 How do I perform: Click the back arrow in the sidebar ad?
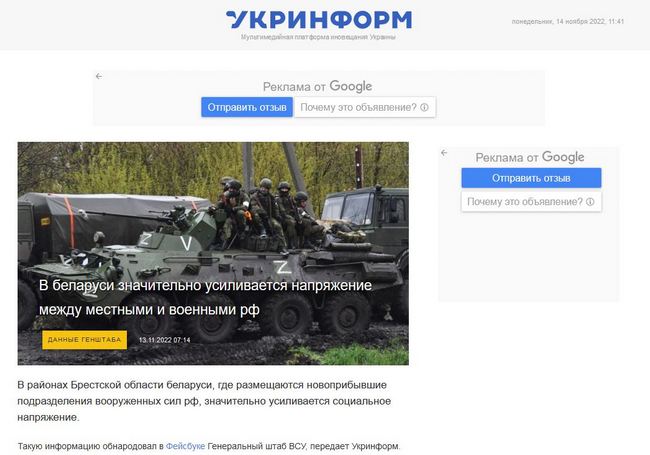(x=444, y=153)
